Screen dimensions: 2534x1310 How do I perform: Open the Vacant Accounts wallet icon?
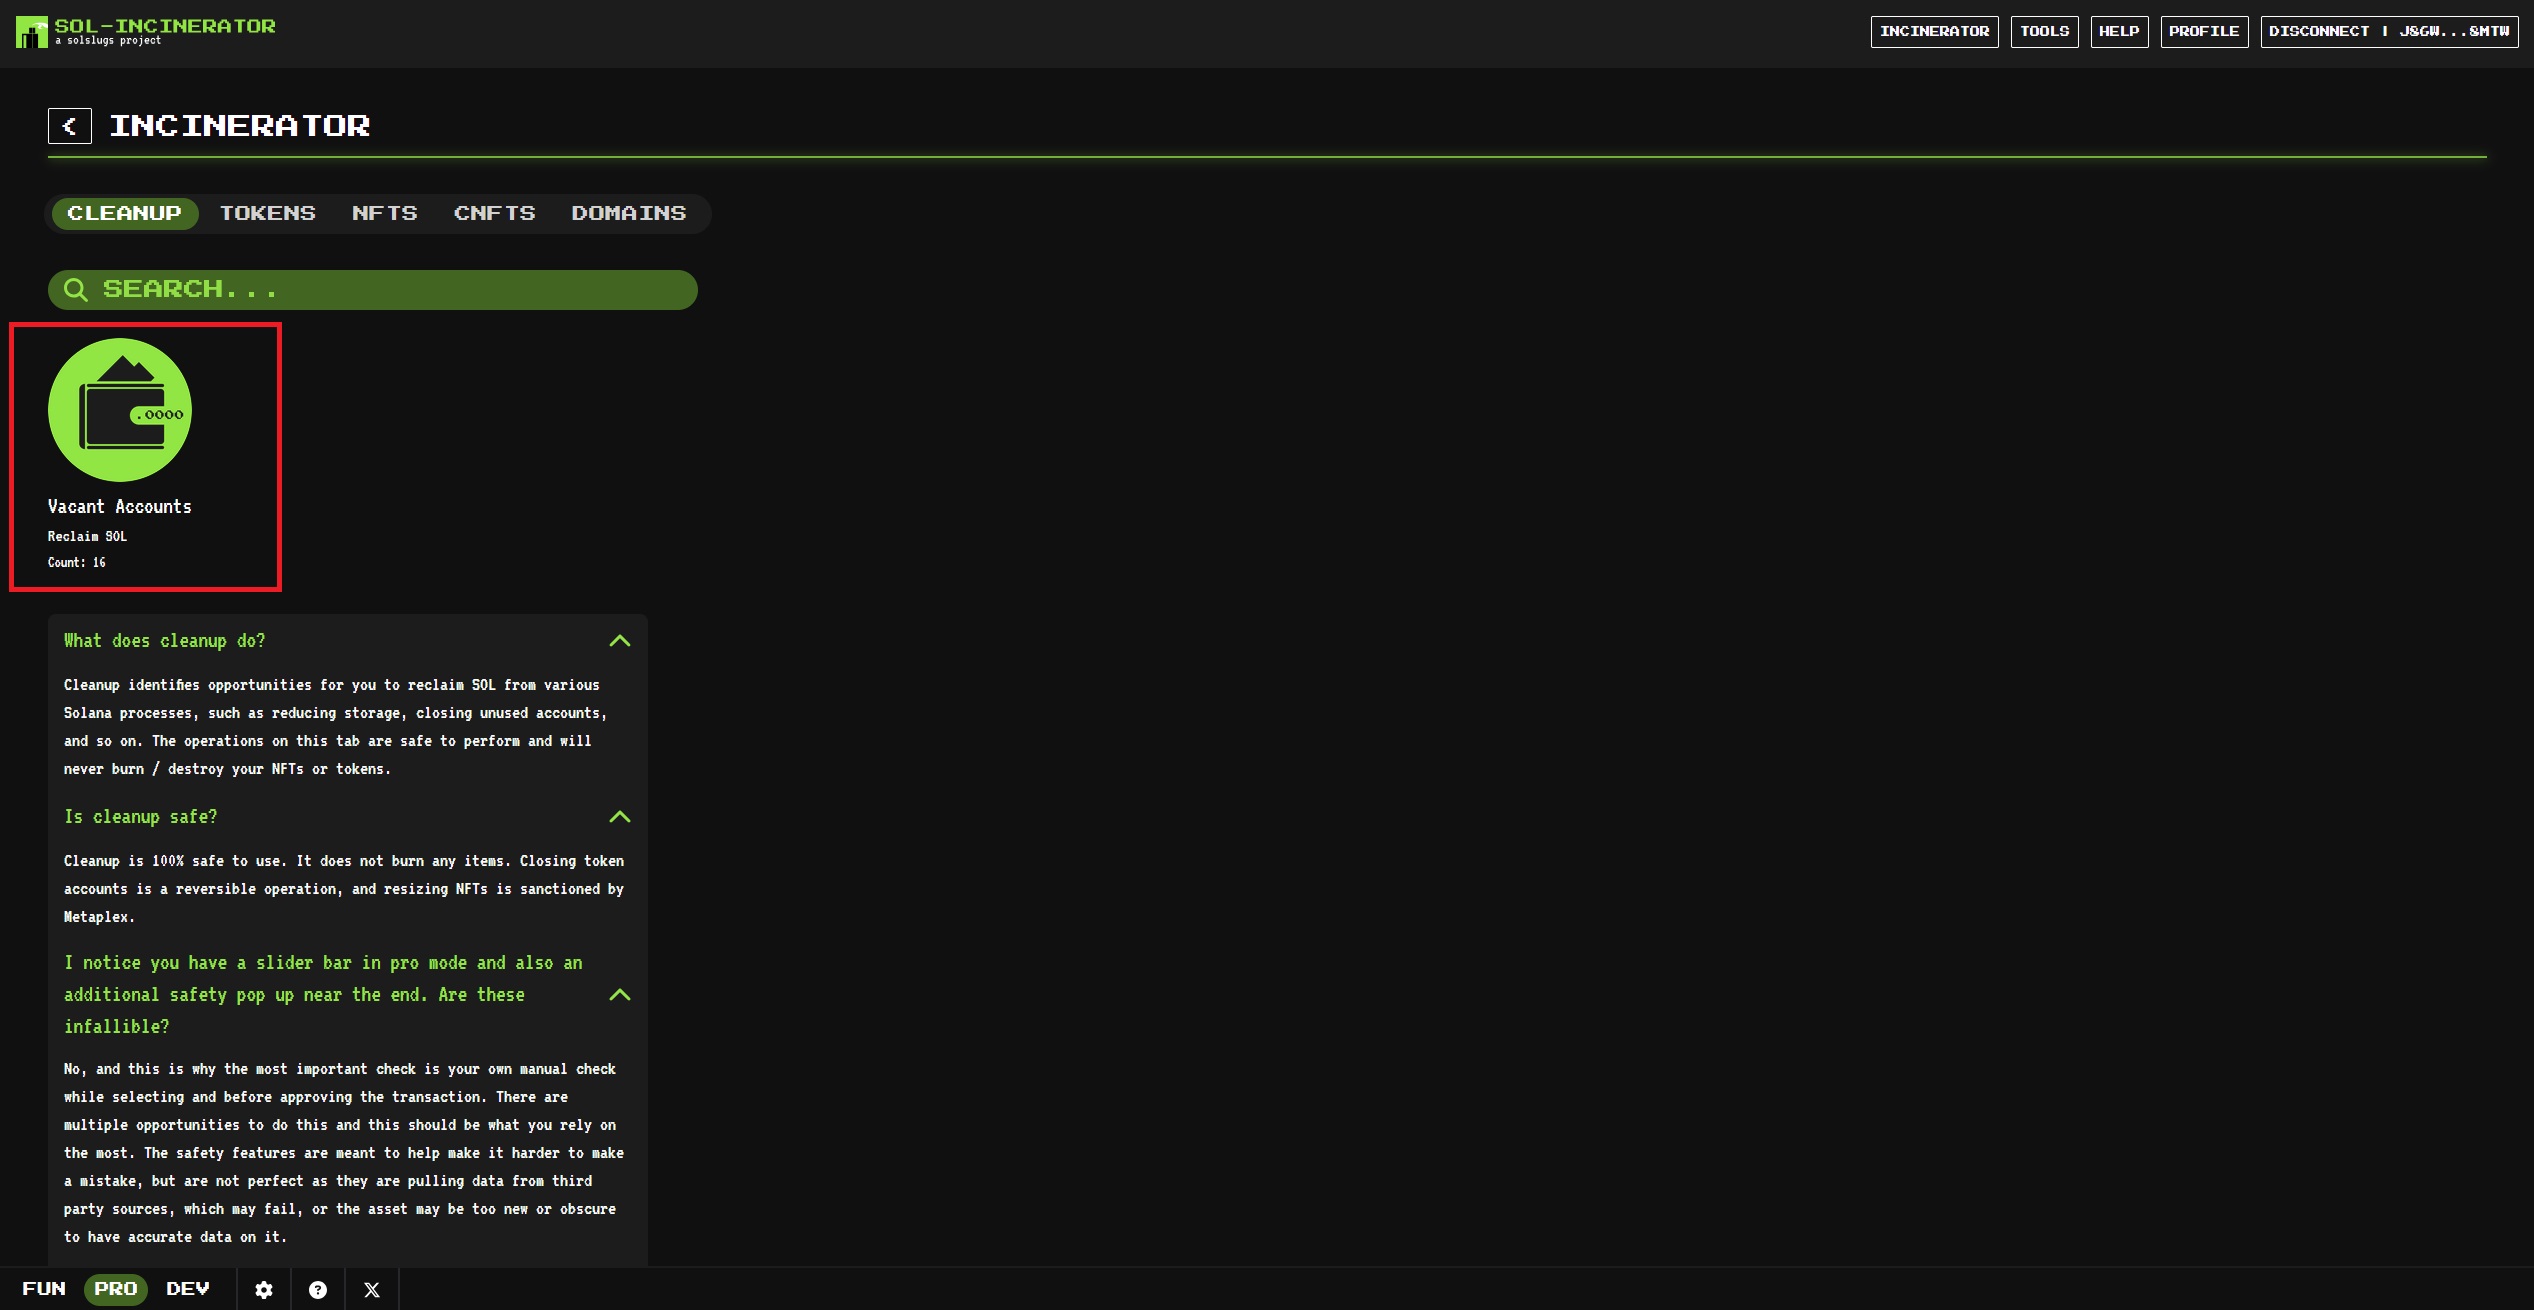(x=120, y=410)
